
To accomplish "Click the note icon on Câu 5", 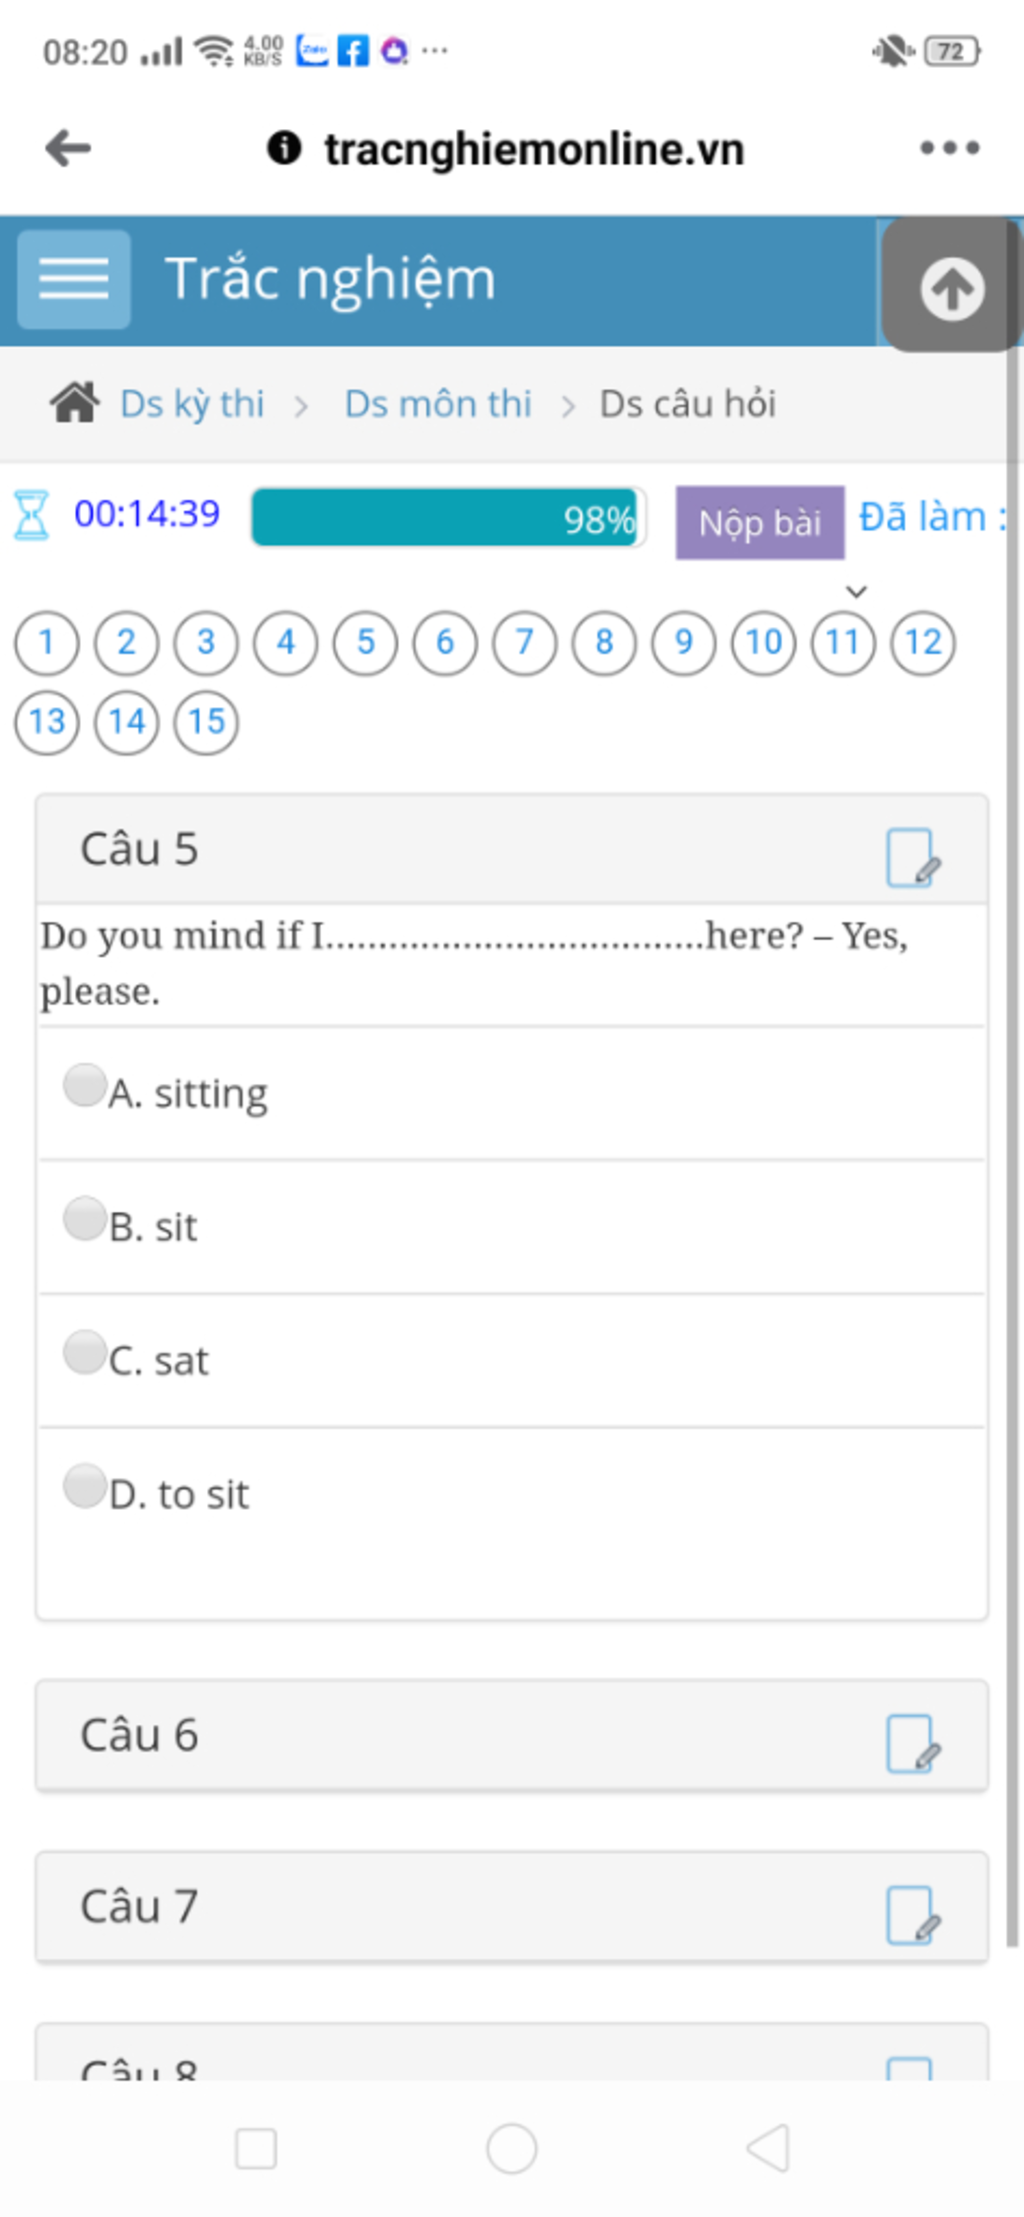I will pyautogui.click(x=913, y=857).
